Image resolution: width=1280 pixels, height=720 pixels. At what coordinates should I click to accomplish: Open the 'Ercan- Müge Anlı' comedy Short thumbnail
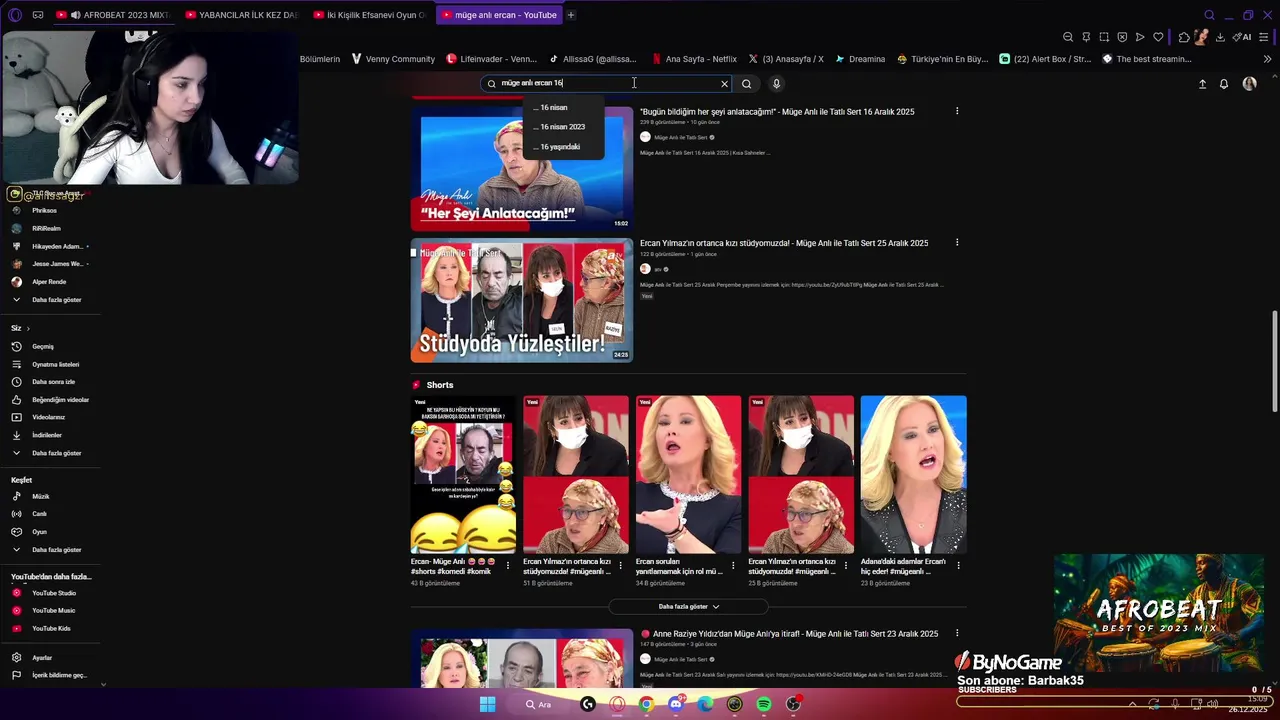[x=463, y=474]
